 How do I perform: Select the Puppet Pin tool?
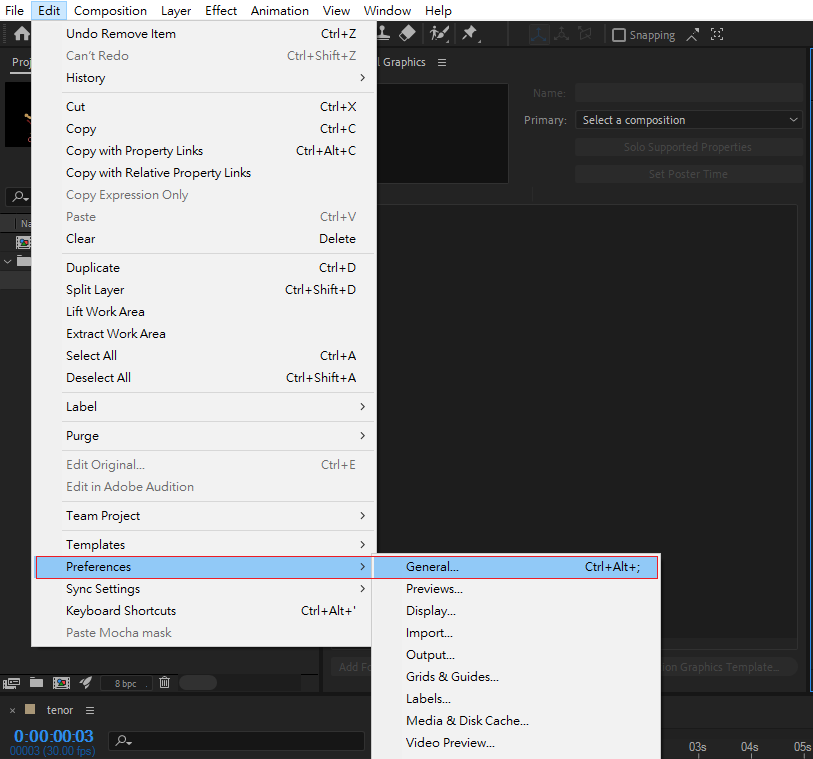pyautogui.click(x=469, y=33)
